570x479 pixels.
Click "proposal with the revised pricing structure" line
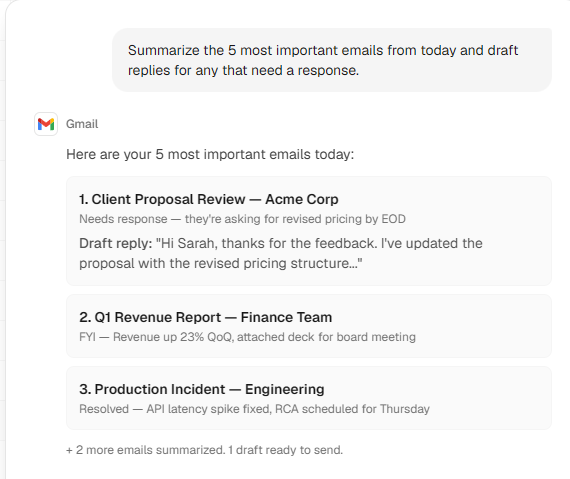(x=221, y=263)
